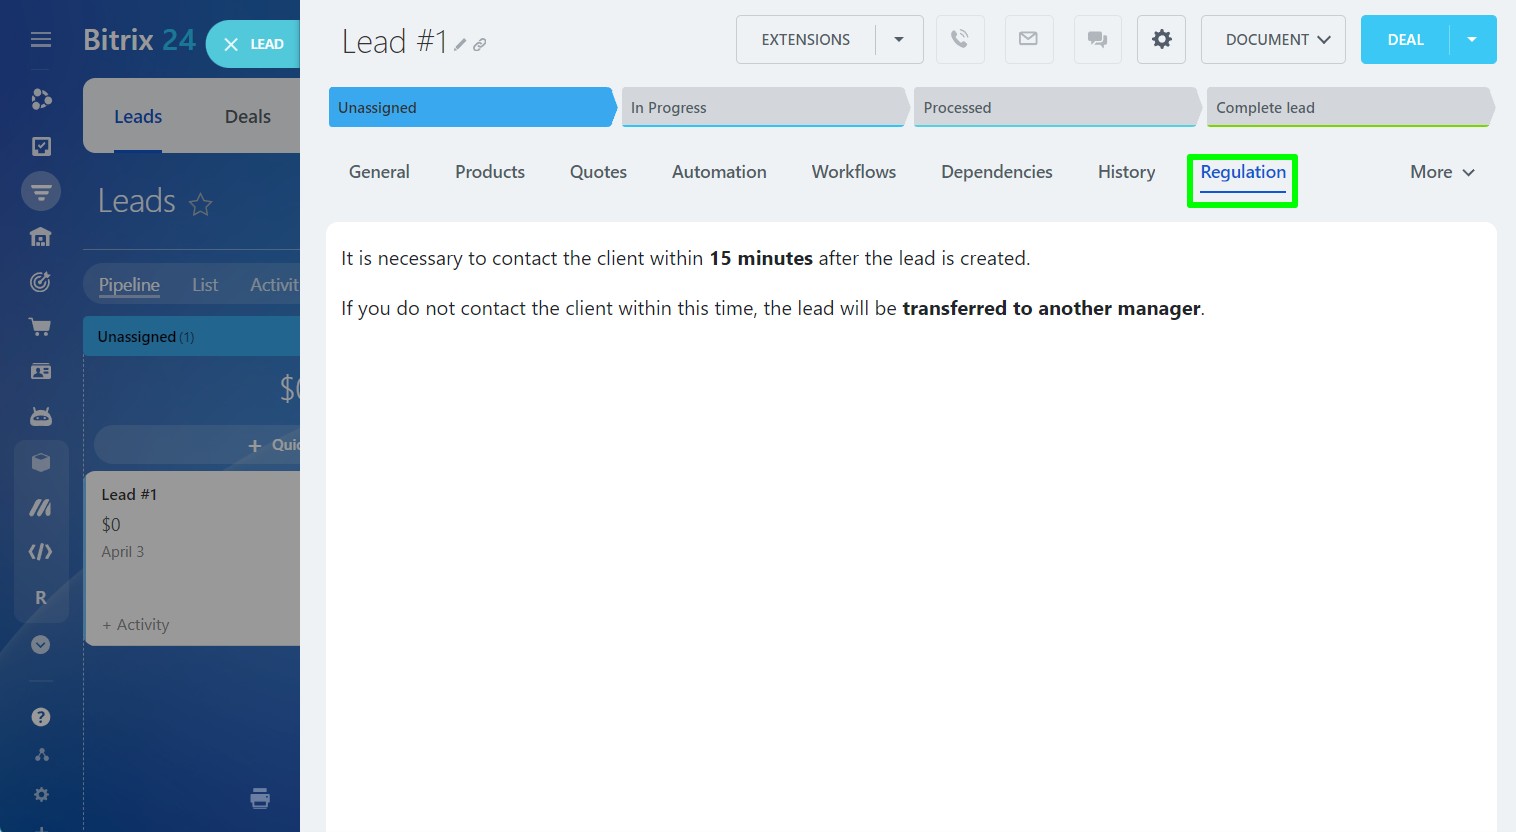The width and height of the screenshot is (1516, 832).
Task: Click the pencil icon to rename lead
Action: [x=460, y=45]
